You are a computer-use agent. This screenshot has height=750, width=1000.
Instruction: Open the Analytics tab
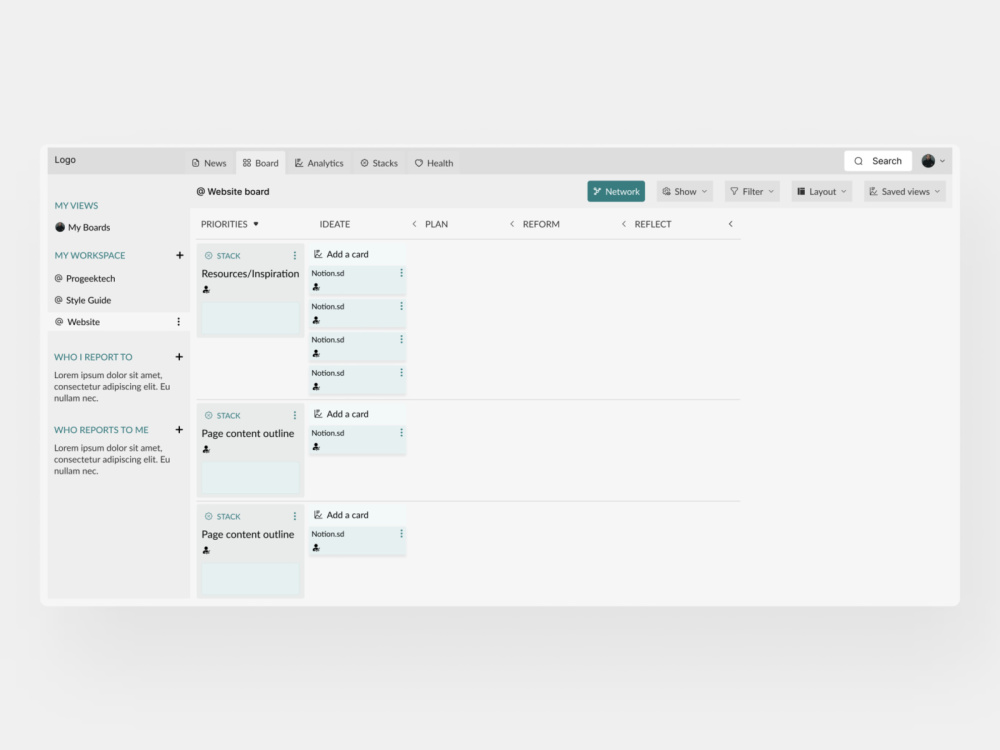[x=319, y=163]
